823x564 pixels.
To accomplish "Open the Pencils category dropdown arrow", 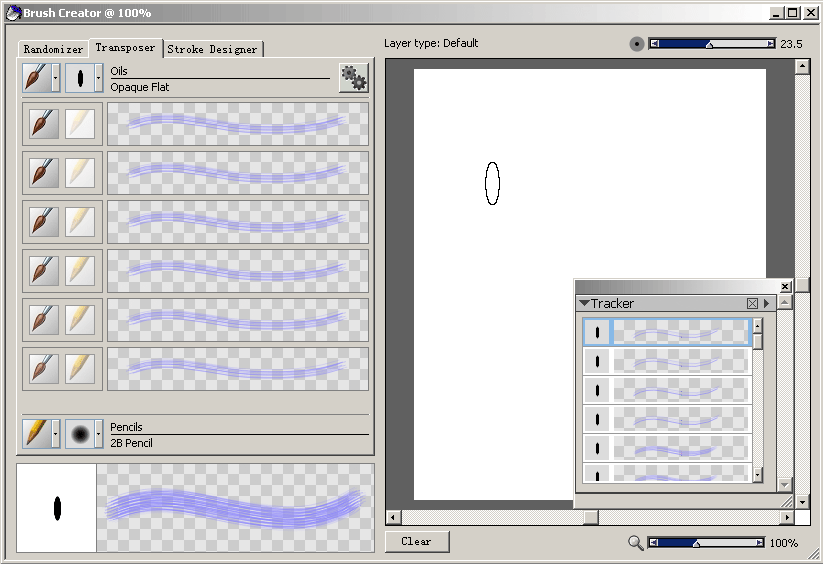I will tap(55, 433).
